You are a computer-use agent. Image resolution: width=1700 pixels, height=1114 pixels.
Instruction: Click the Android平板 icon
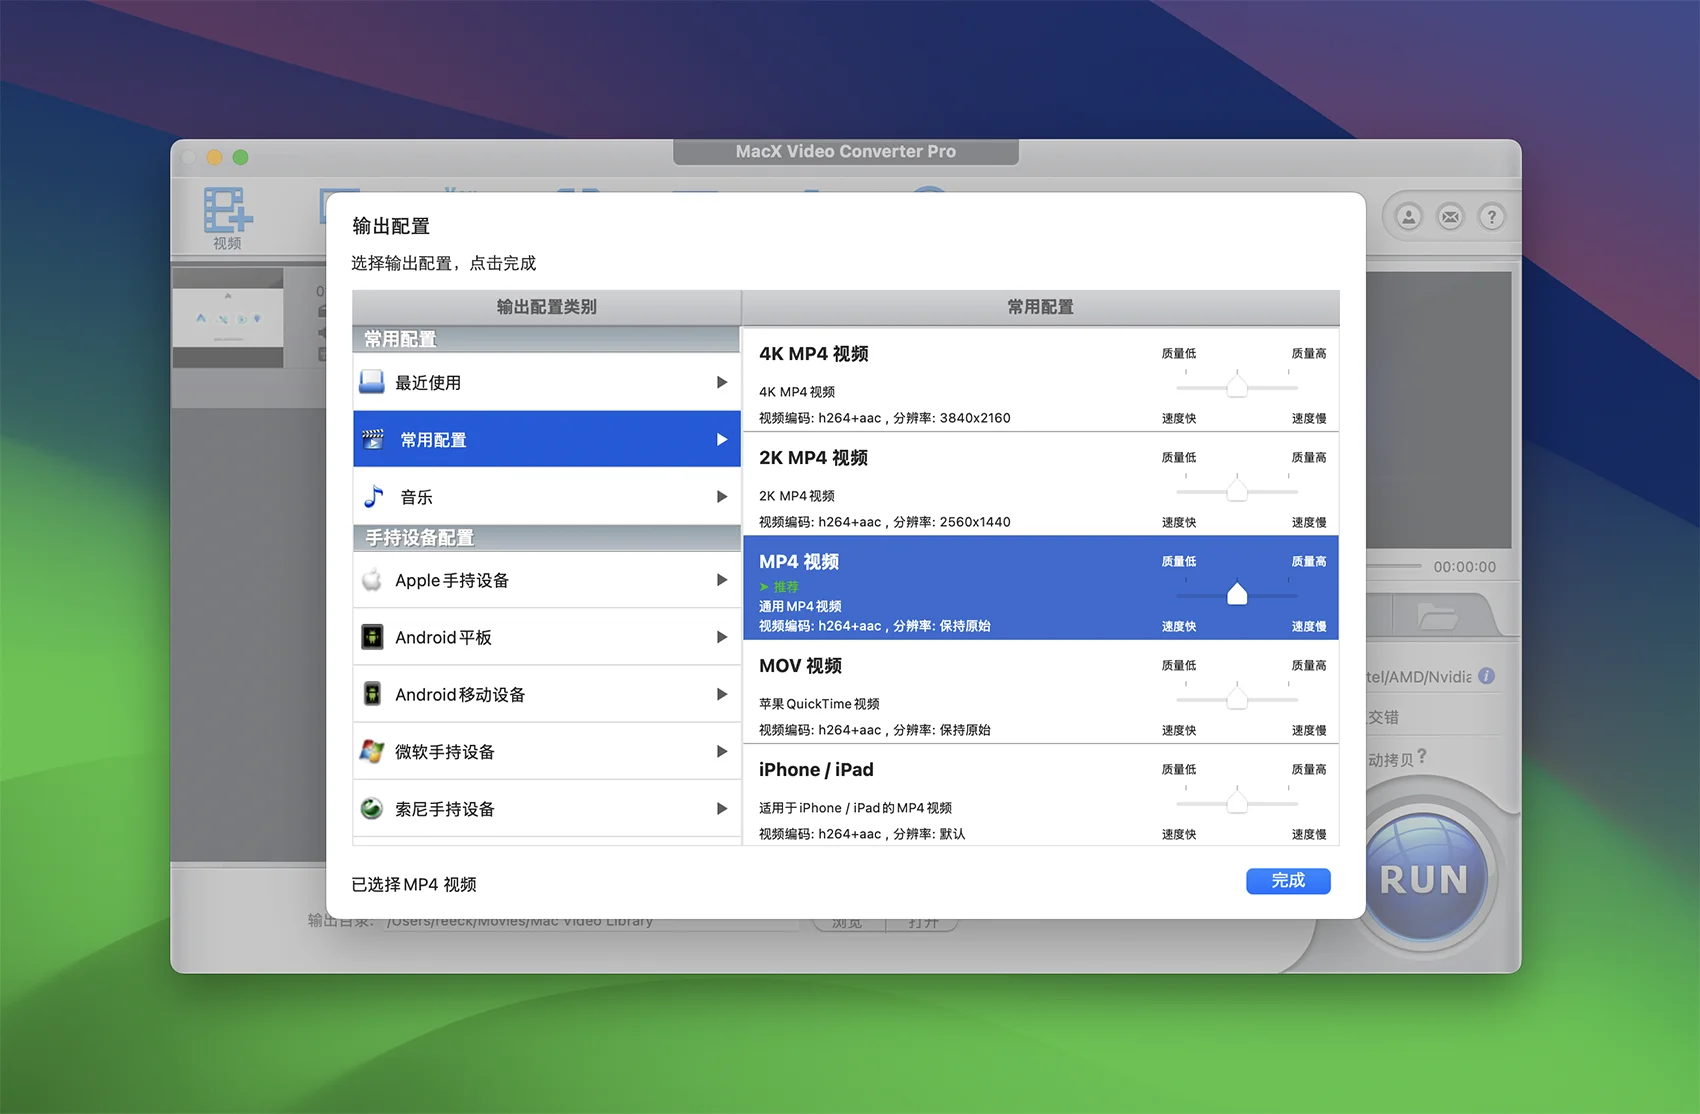coord(372,637)
